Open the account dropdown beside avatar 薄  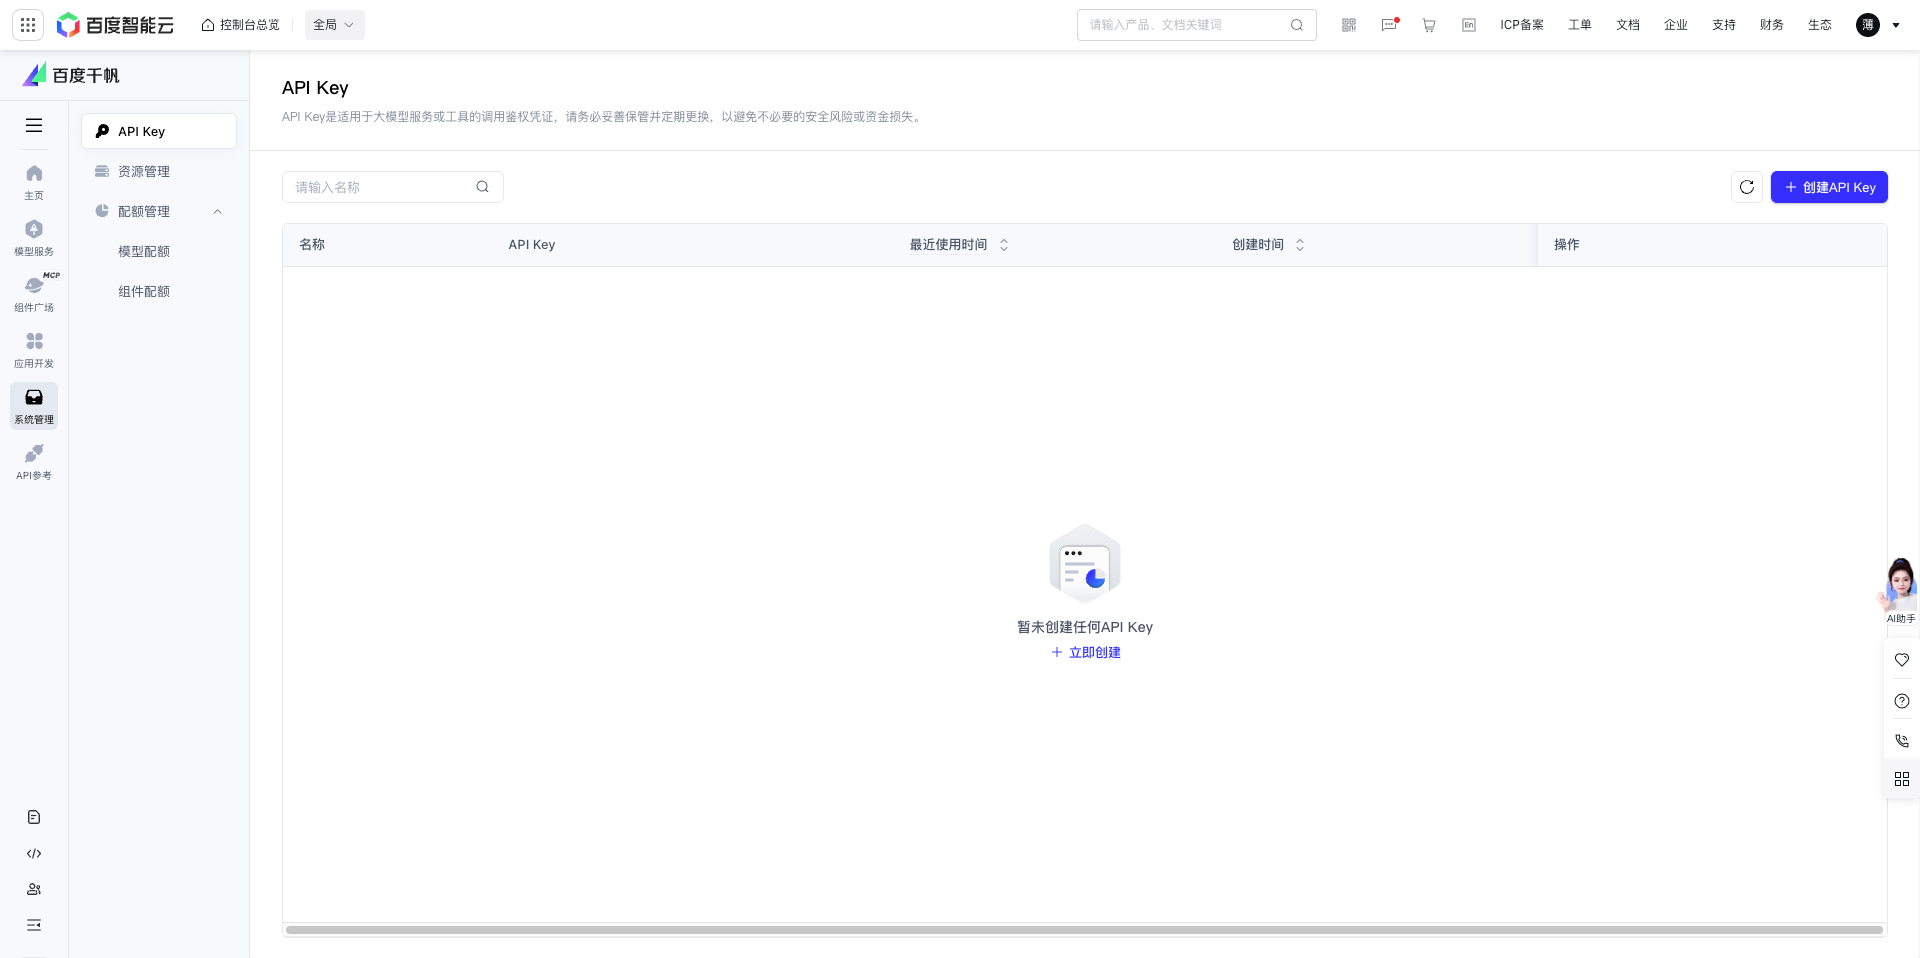(1898, 25)
